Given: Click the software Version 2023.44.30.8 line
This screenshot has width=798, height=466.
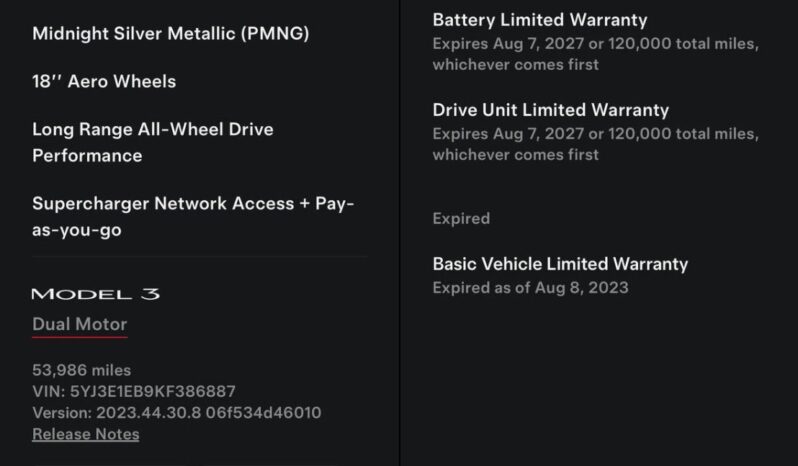Looking at the screenshot, I should coord(176,412).
